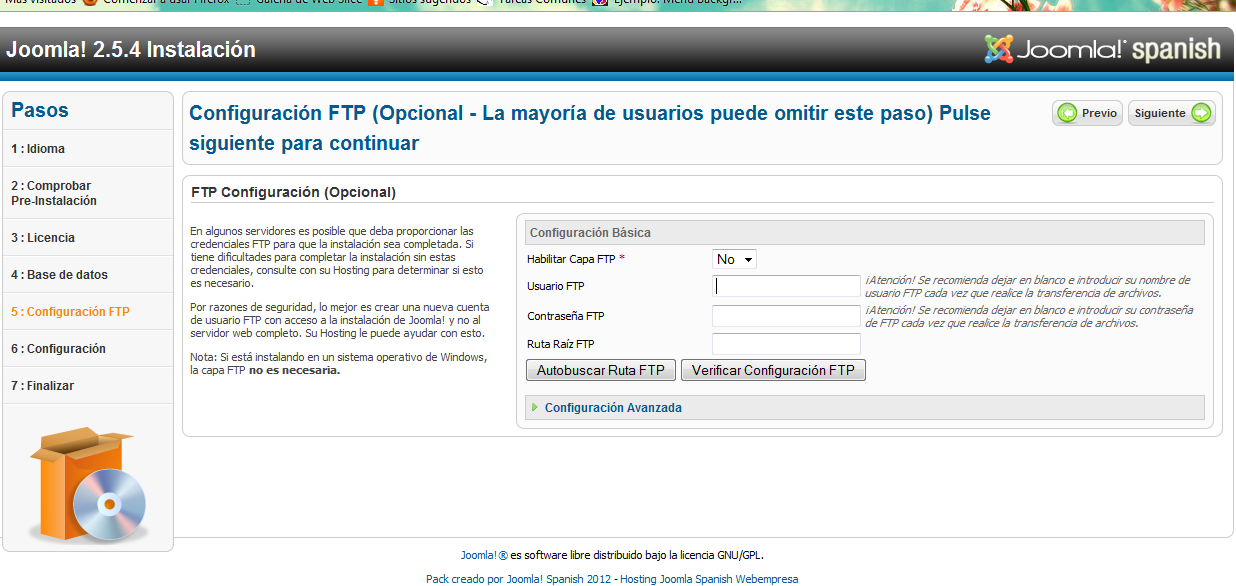Focus the Usuario FTP input field

(786, 286)
